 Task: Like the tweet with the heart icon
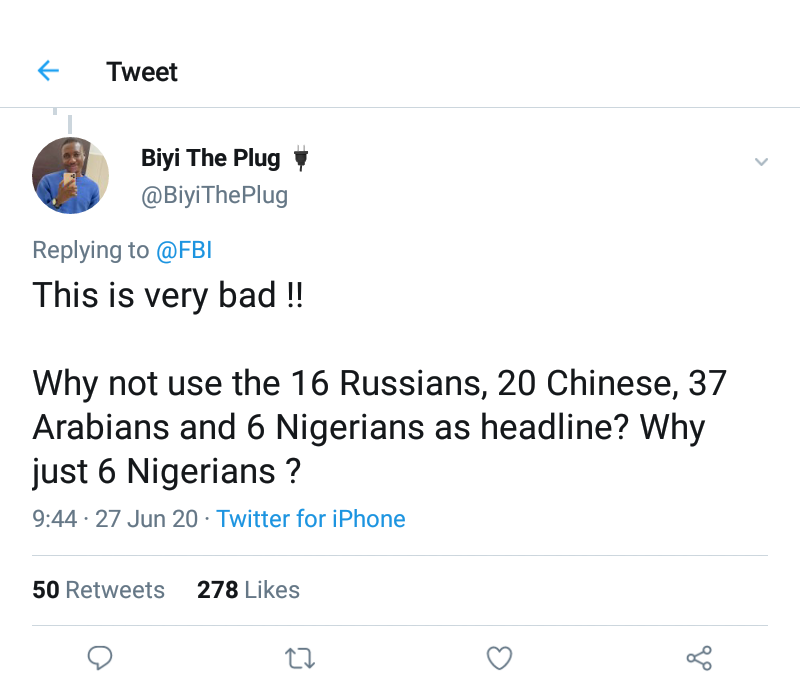click(499, 657)
